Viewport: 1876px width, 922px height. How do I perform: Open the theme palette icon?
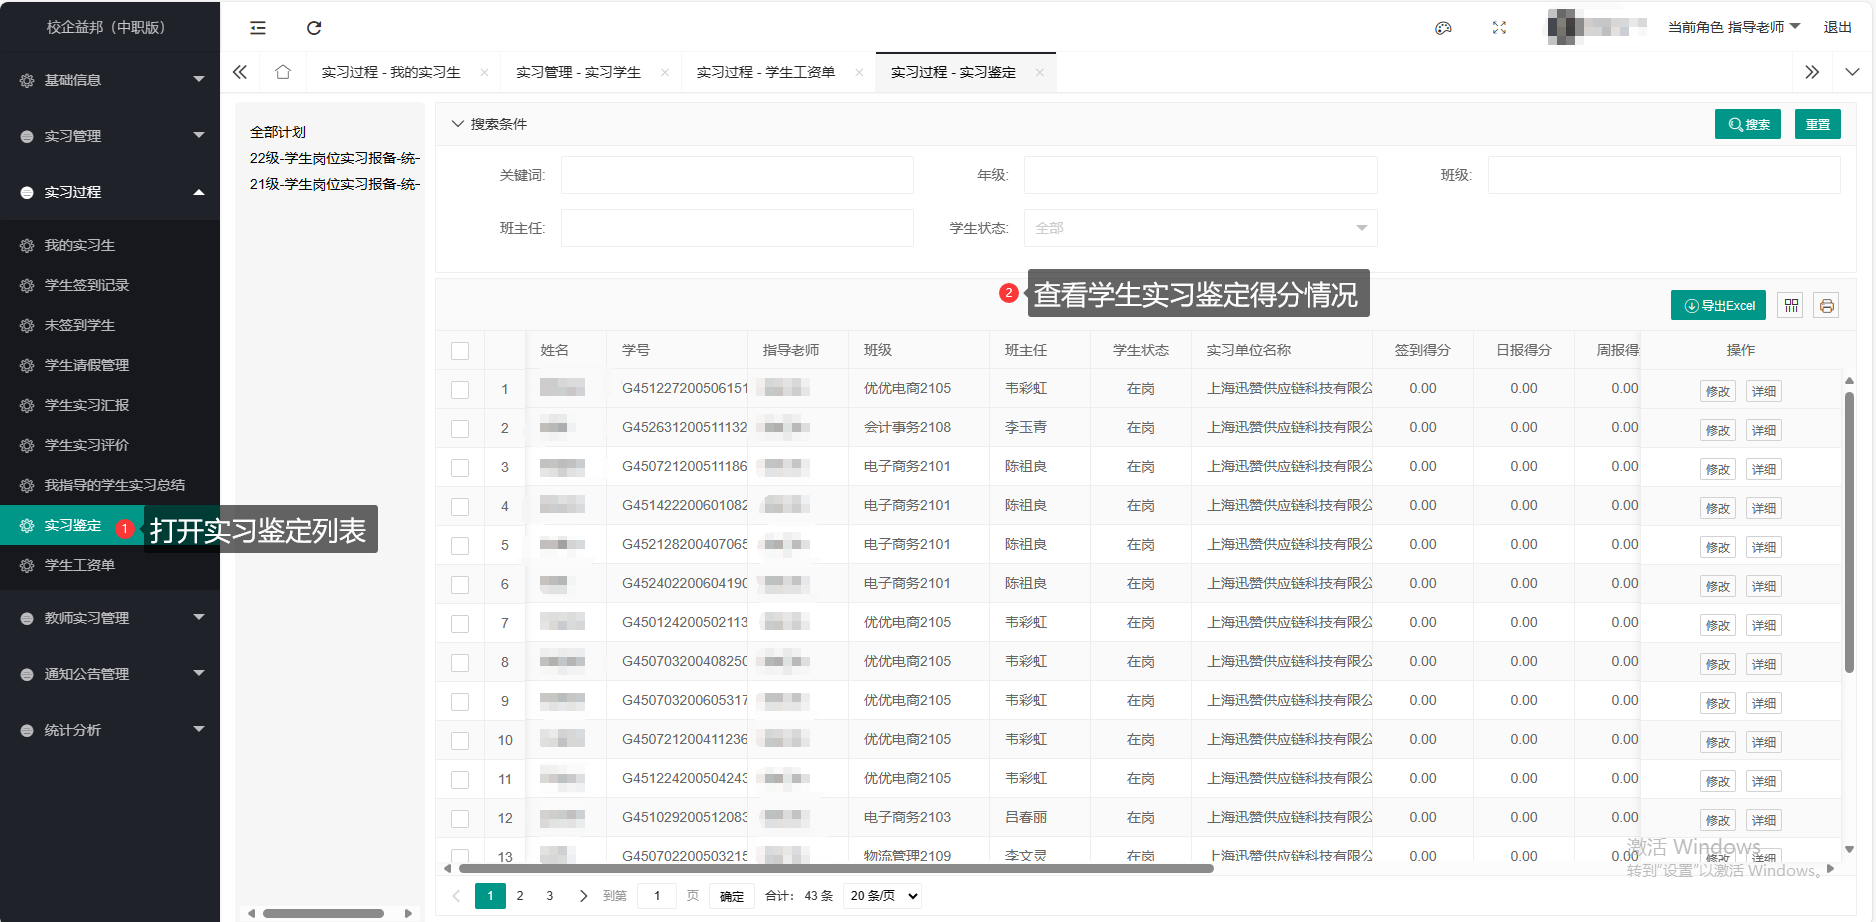(x=1443, y=28)
